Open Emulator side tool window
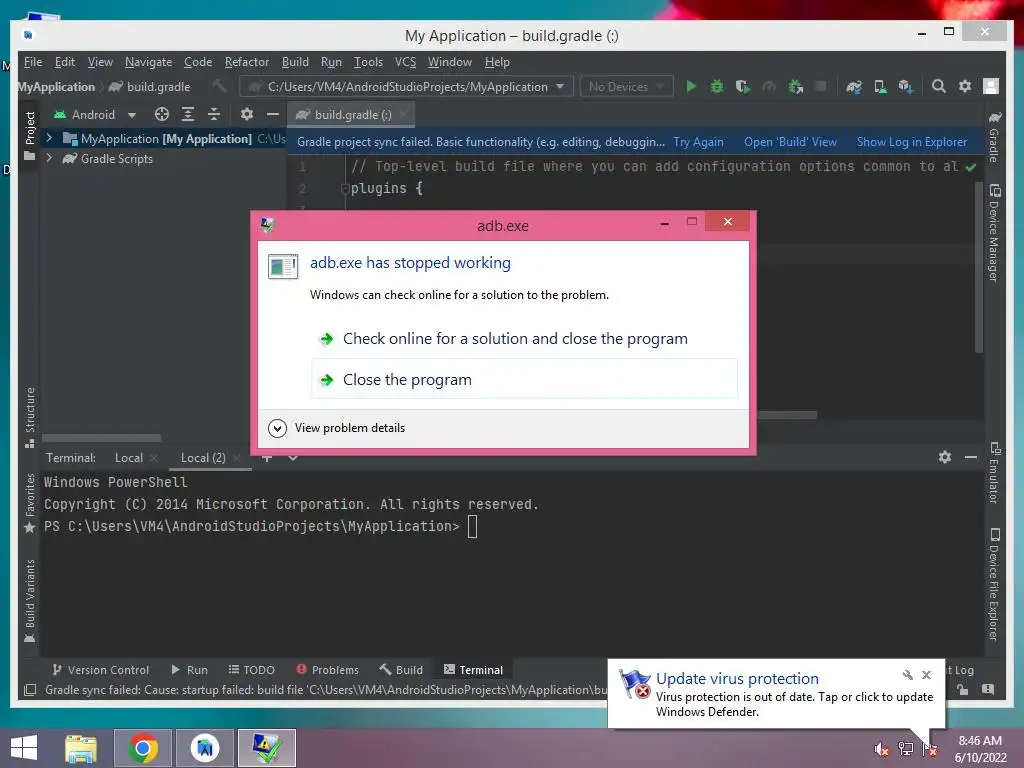Screen dimensions: 1024x768 click(x=994, y=473)
